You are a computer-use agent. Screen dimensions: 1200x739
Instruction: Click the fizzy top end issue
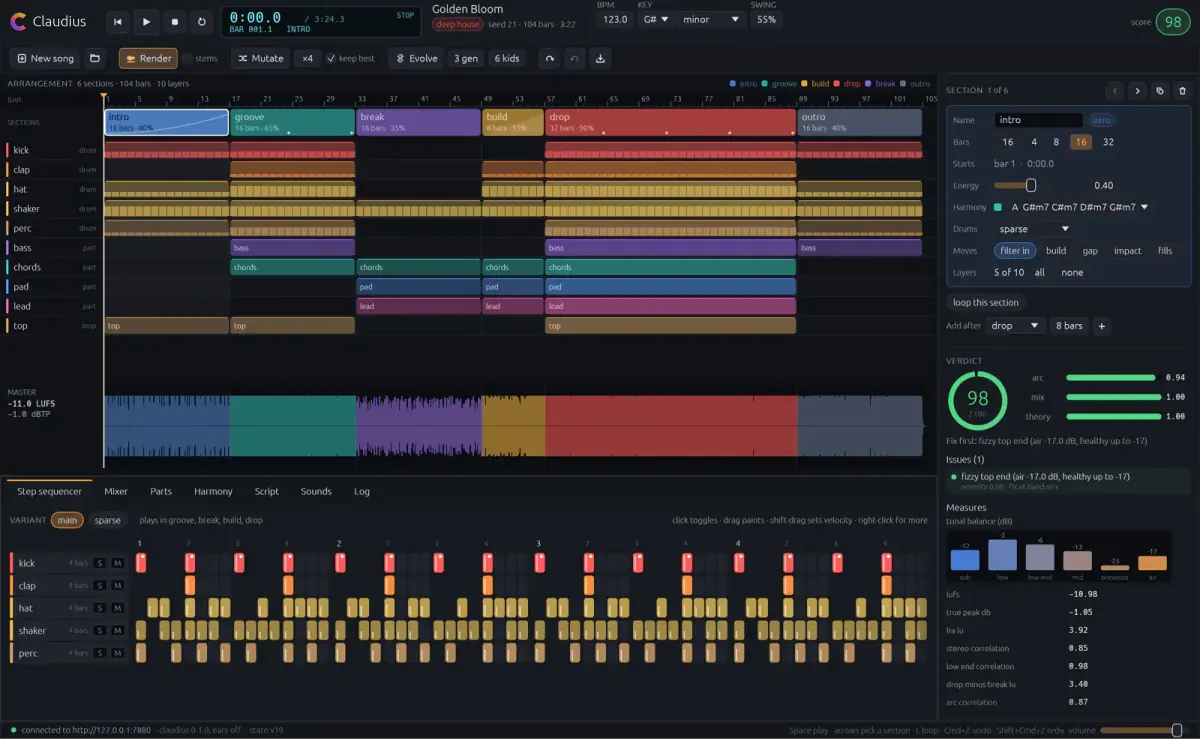point(1068,480)
